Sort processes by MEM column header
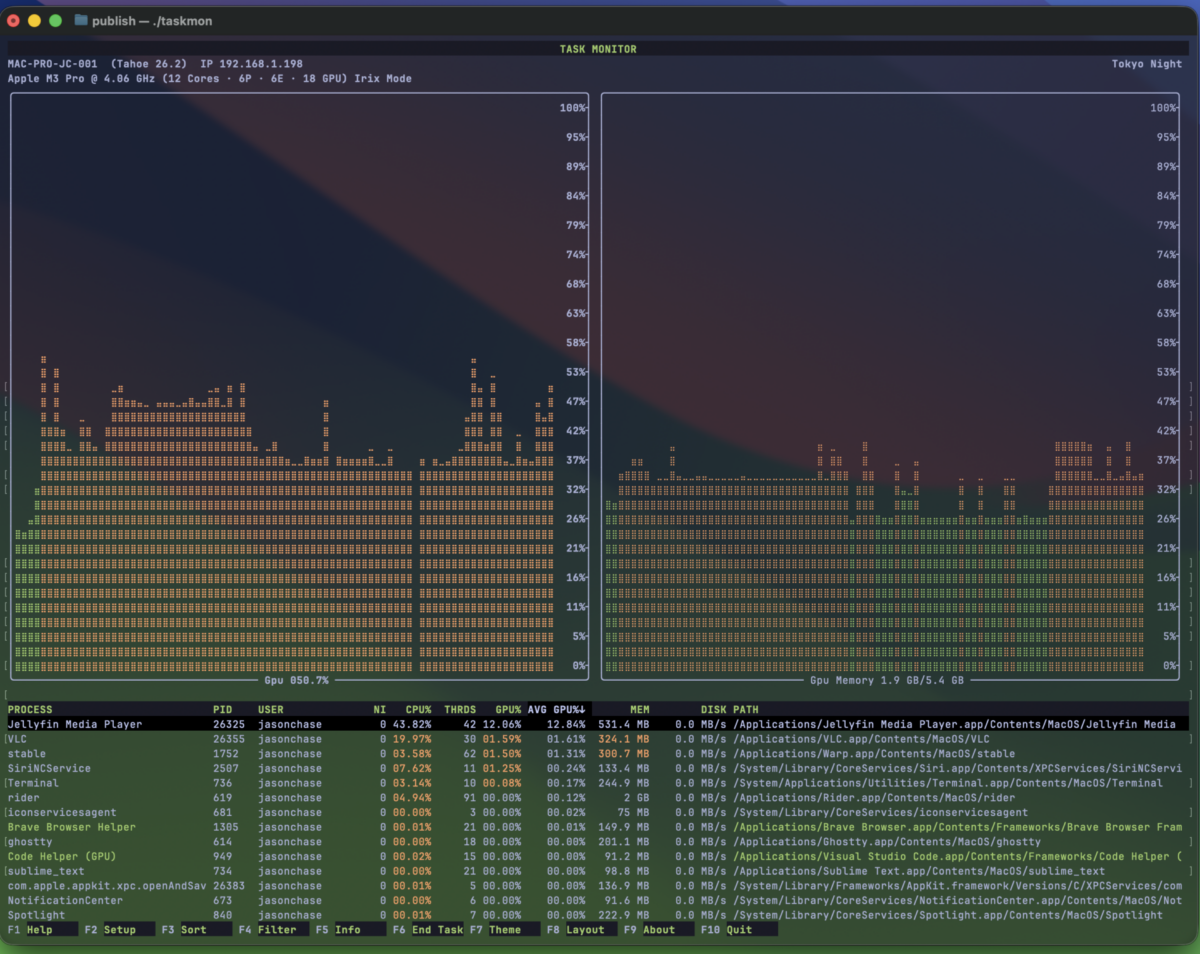This screenshot has width=1200, height=954. coord(640,710)
